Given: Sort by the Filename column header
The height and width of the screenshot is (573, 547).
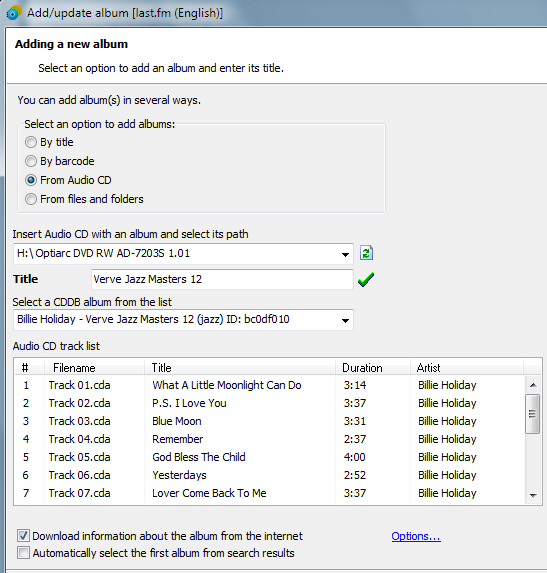Looking at the screenshot, I should pos(94,367).
